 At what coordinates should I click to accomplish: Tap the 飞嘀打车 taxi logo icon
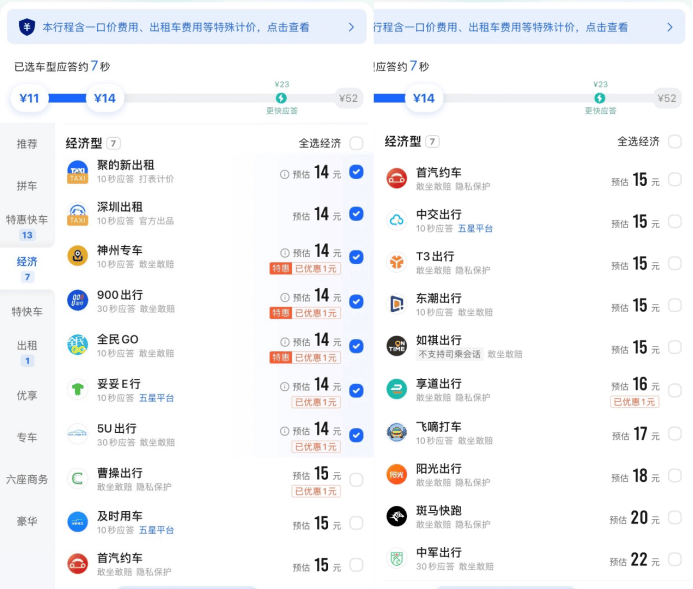click(396, 433)
